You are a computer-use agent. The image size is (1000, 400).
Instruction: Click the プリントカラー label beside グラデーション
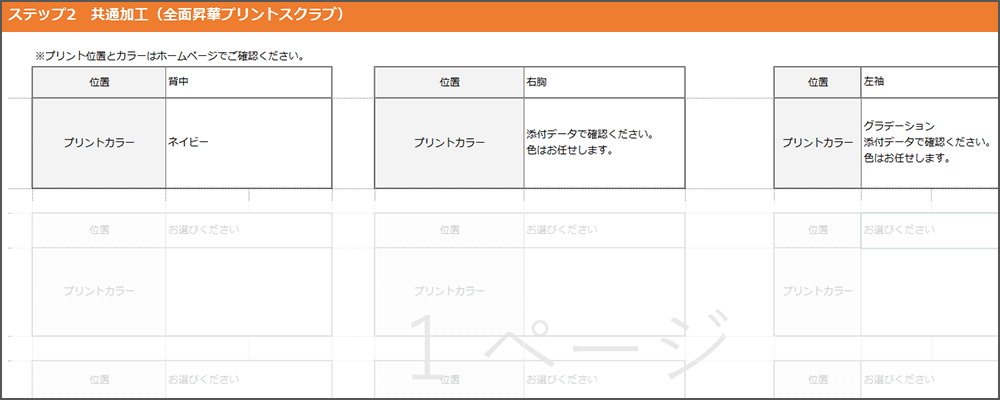(817, 143)
